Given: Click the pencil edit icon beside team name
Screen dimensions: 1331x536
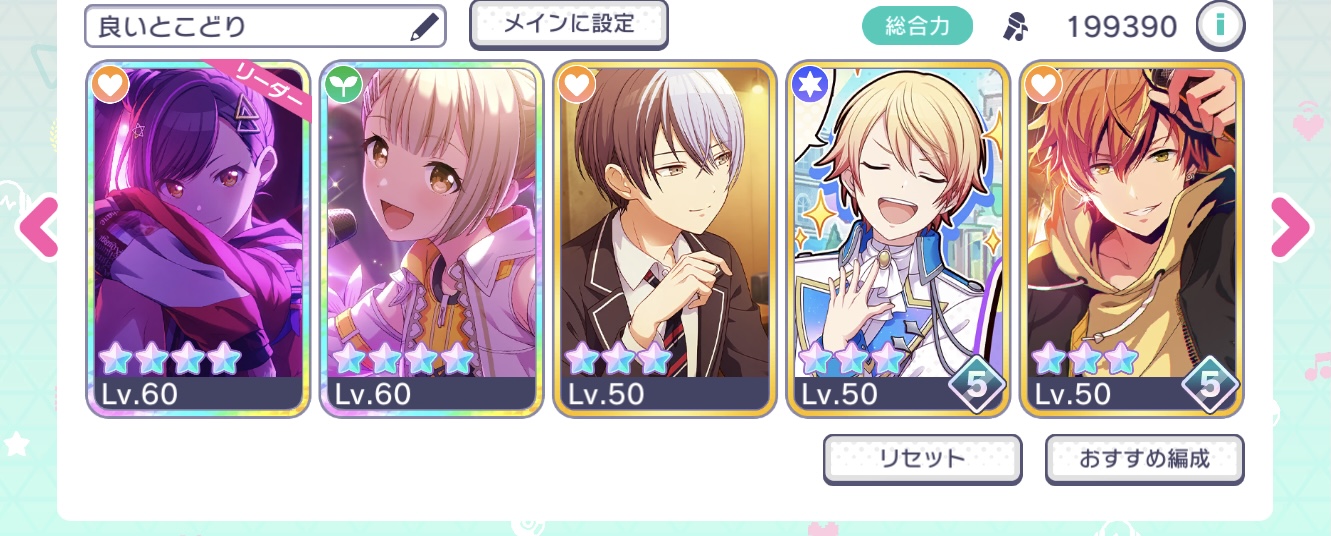Looking at the screenshot, I should pos(425,26).
